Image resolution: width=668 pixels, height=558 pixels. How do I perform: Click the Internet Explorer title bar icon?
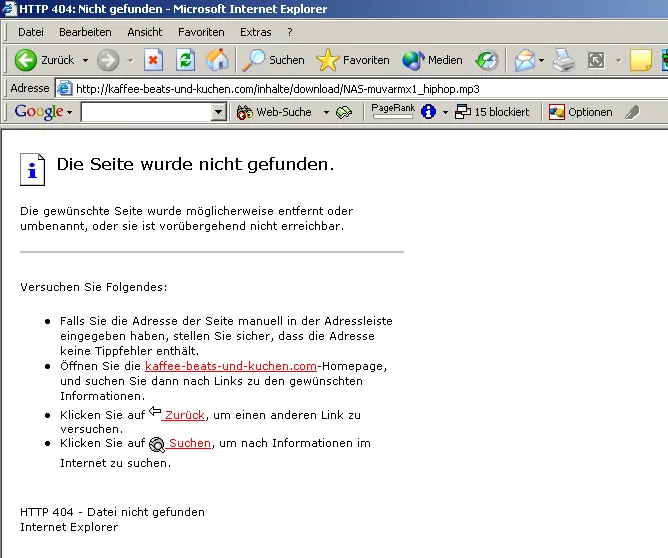pos(9,9)
